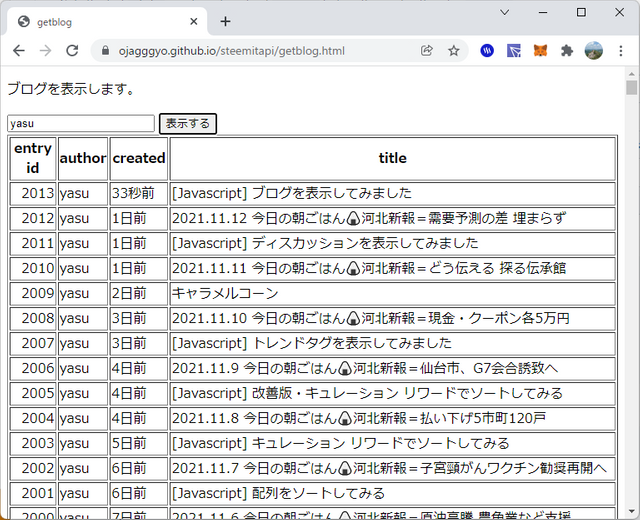Click the '33秒前' created cell
Viewport: 640px width, 520px height.
[x=139, y=193]
